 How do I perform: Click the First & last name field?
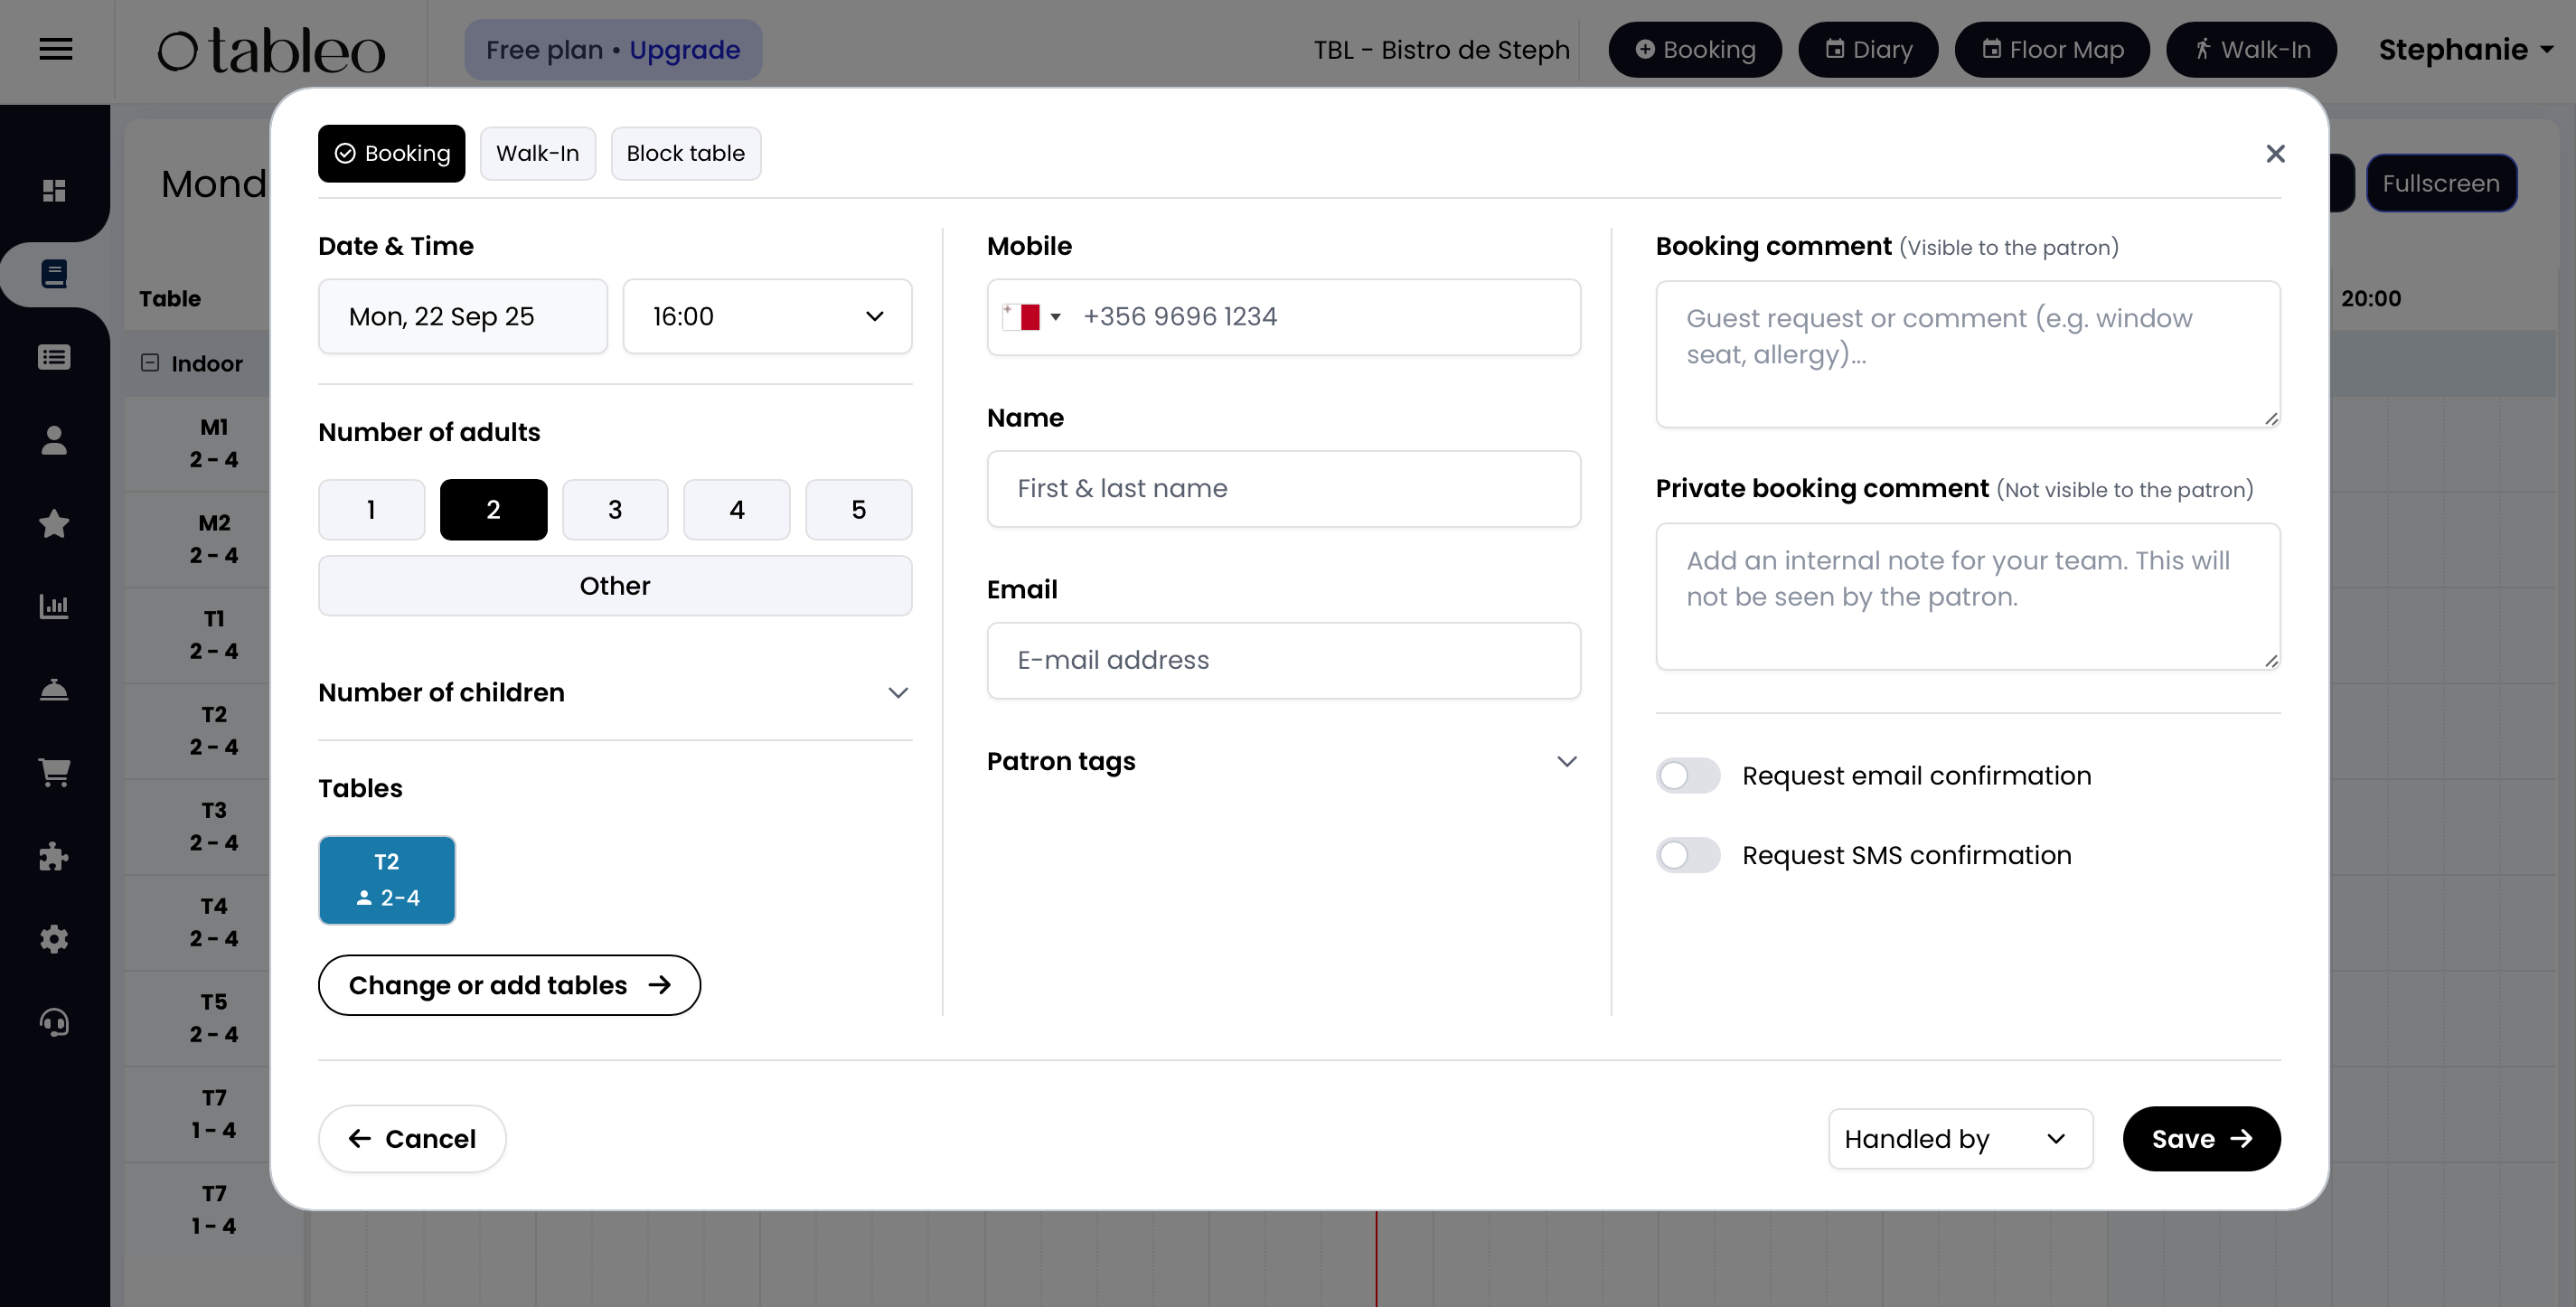pyautogui.click(x=1283, y=488)
